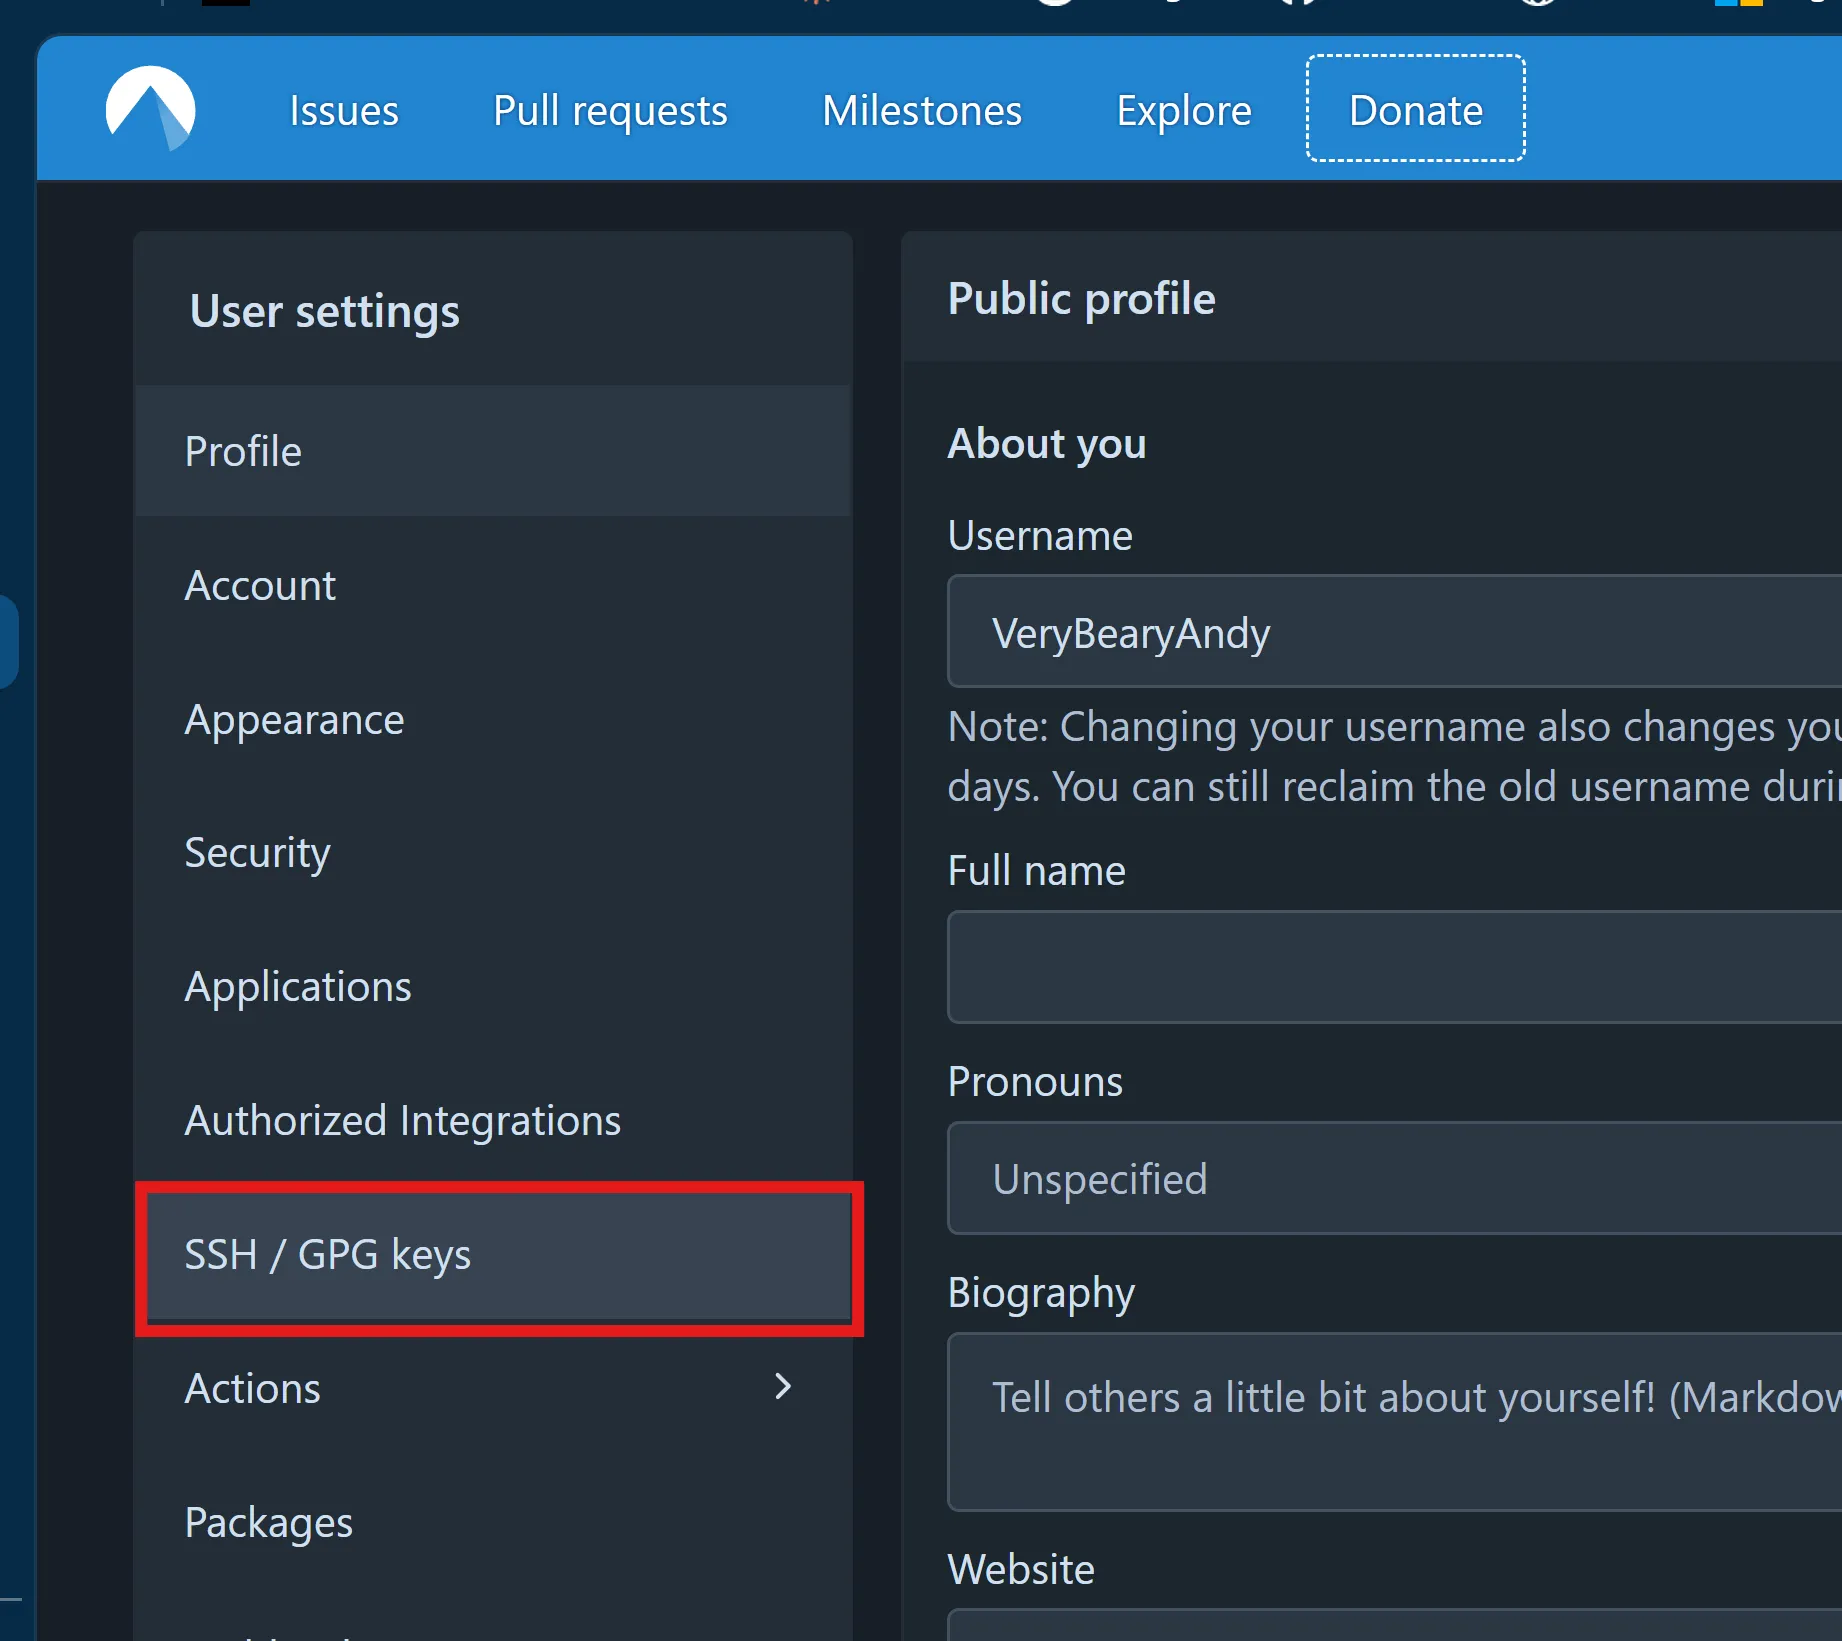The image size is (1842, 1641).
Task: Click the Public profile heading
Action: 1081,299
